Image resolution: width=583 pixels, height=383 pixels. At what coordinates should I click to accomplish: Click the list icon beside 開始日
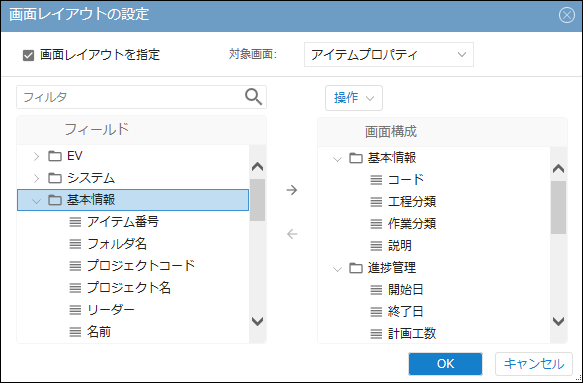pos(376,290)
